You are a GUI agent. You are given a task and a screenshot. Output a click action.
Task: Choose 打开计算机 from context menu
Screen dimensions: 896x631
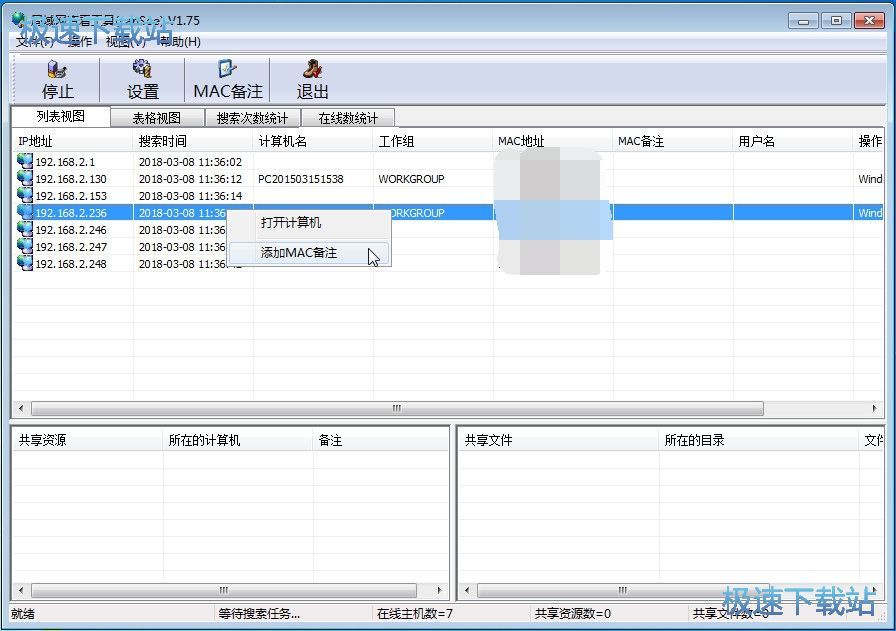(309, 223)
